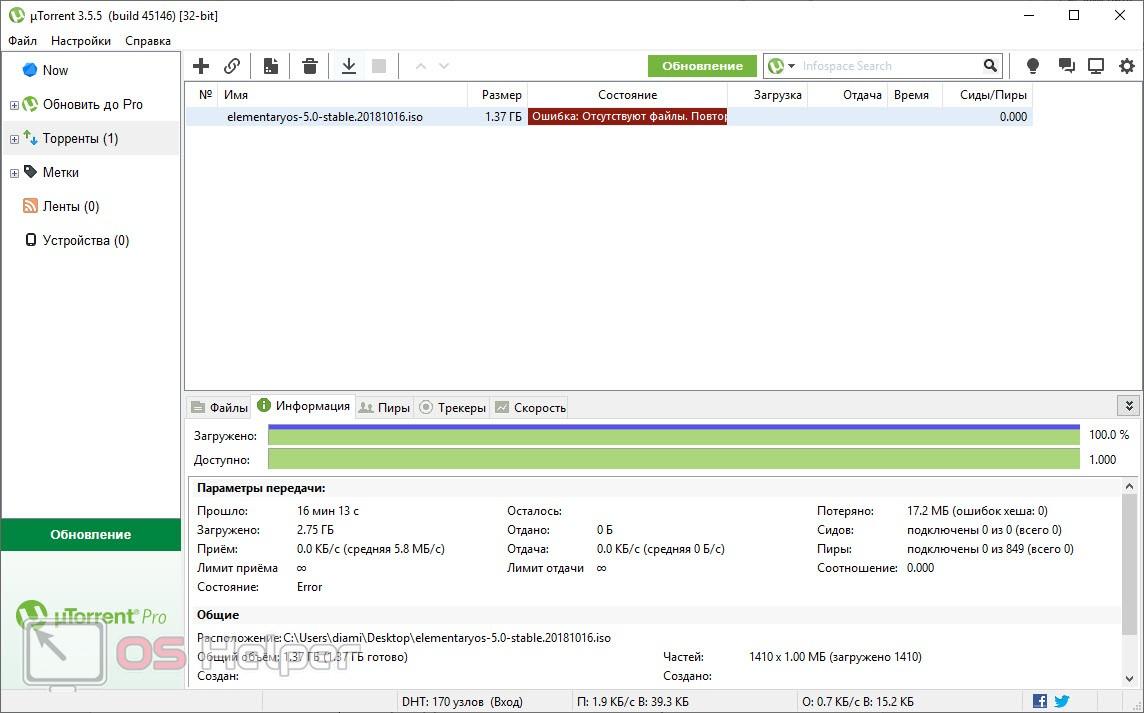
Task: Click the Доступно availability bar
Action: point(673,460)
